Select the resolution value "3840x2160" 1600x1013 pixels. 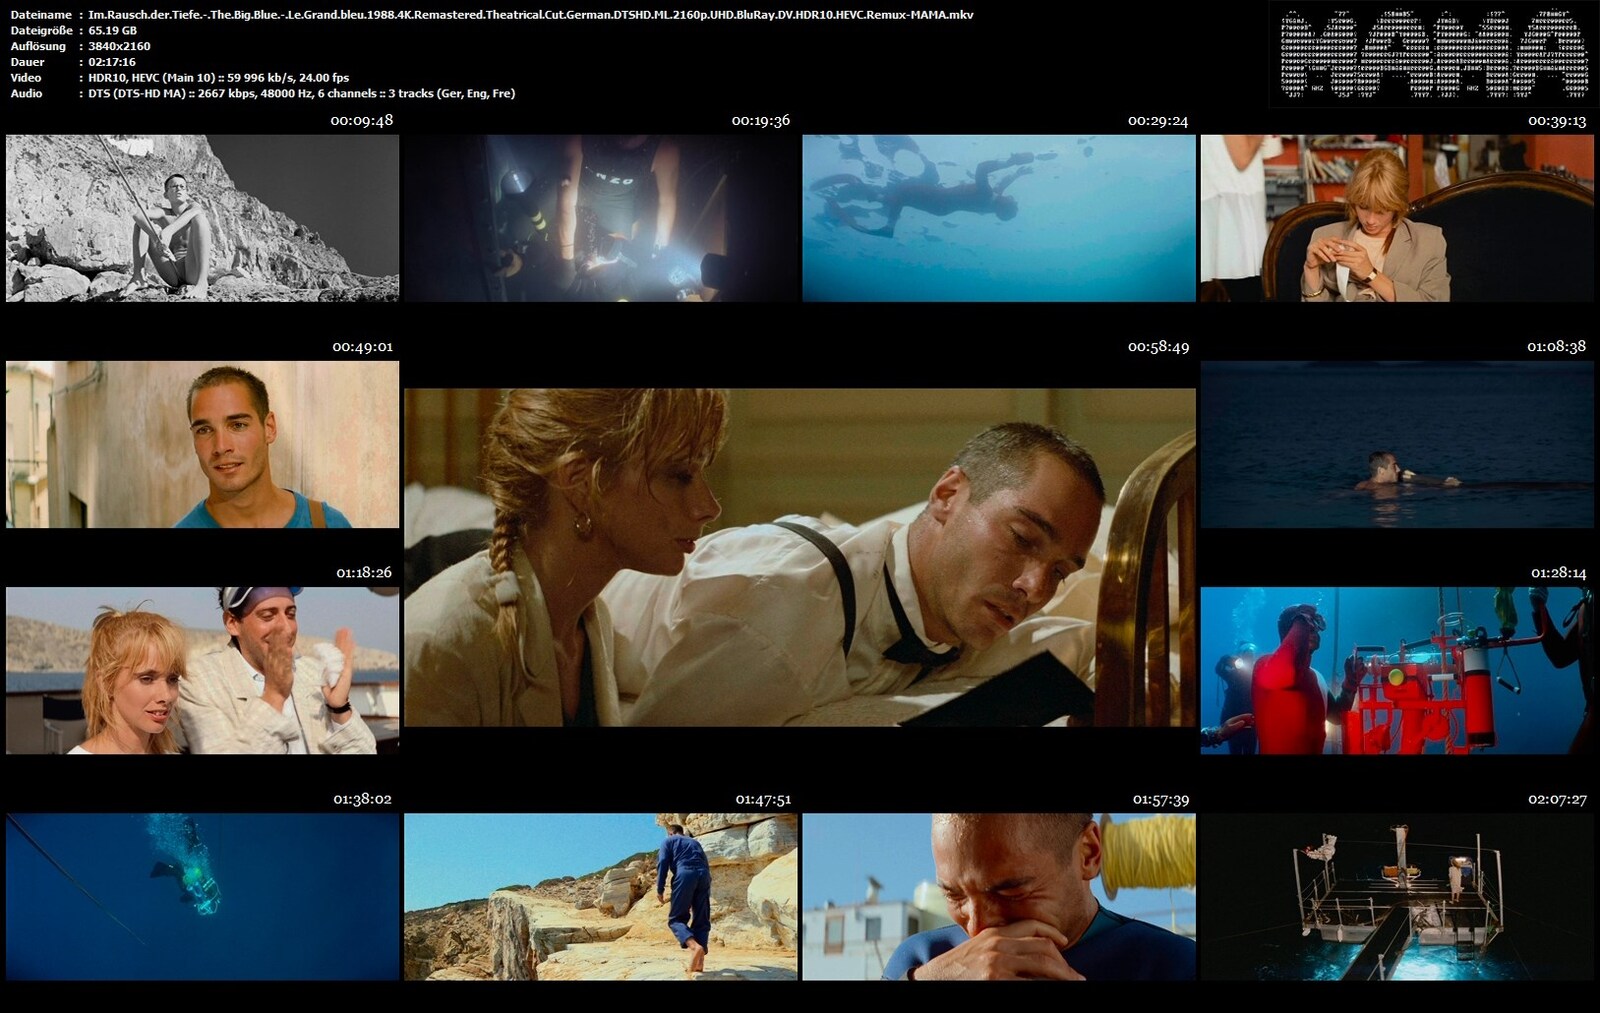click(x=119, y=46)
